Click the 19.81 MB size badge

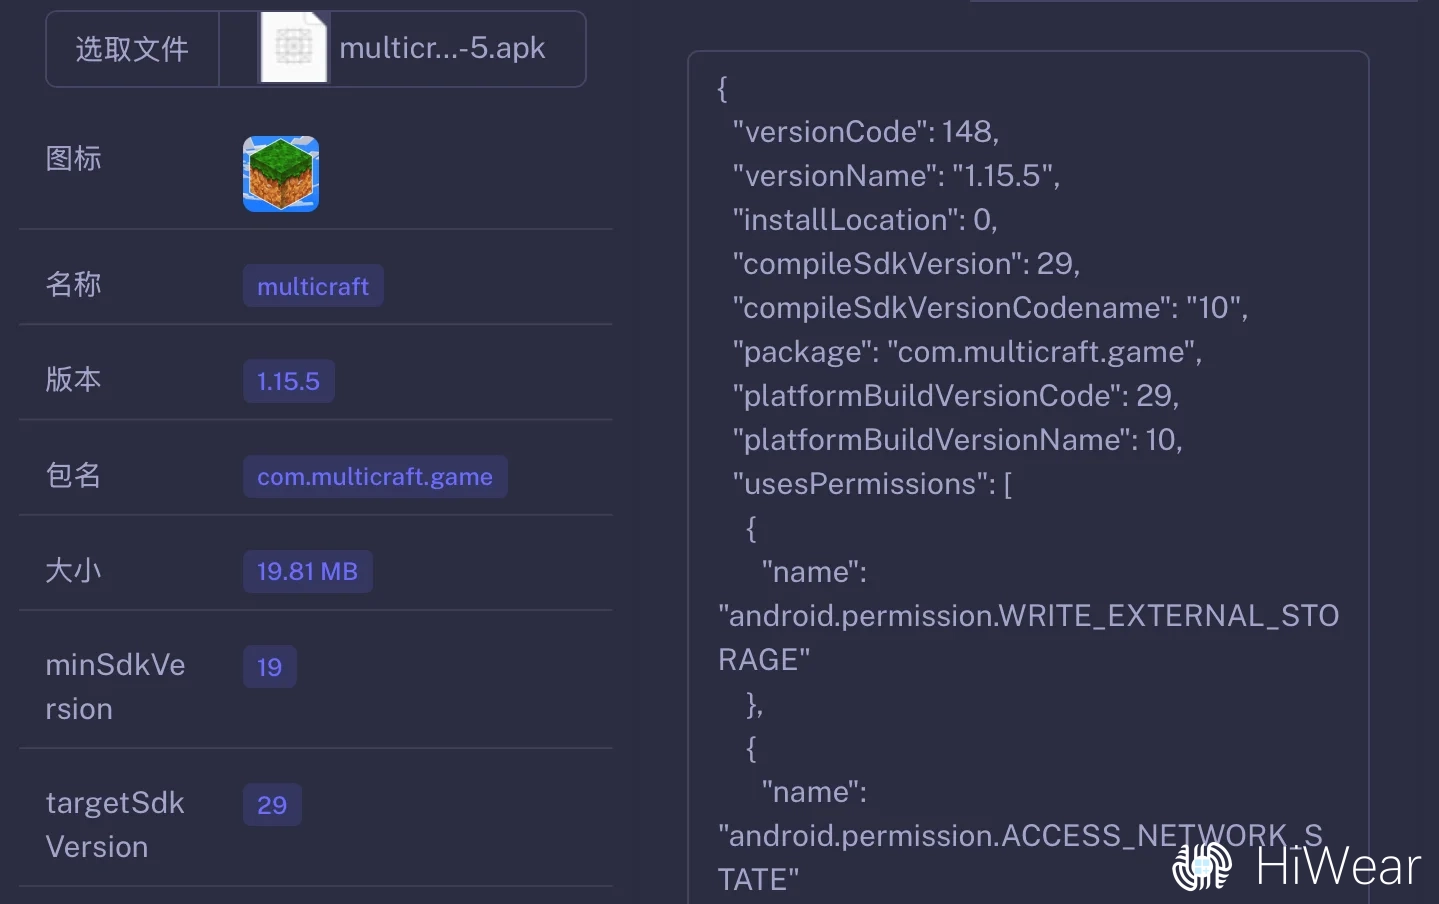pyautogui.click(x=307, y=572)
